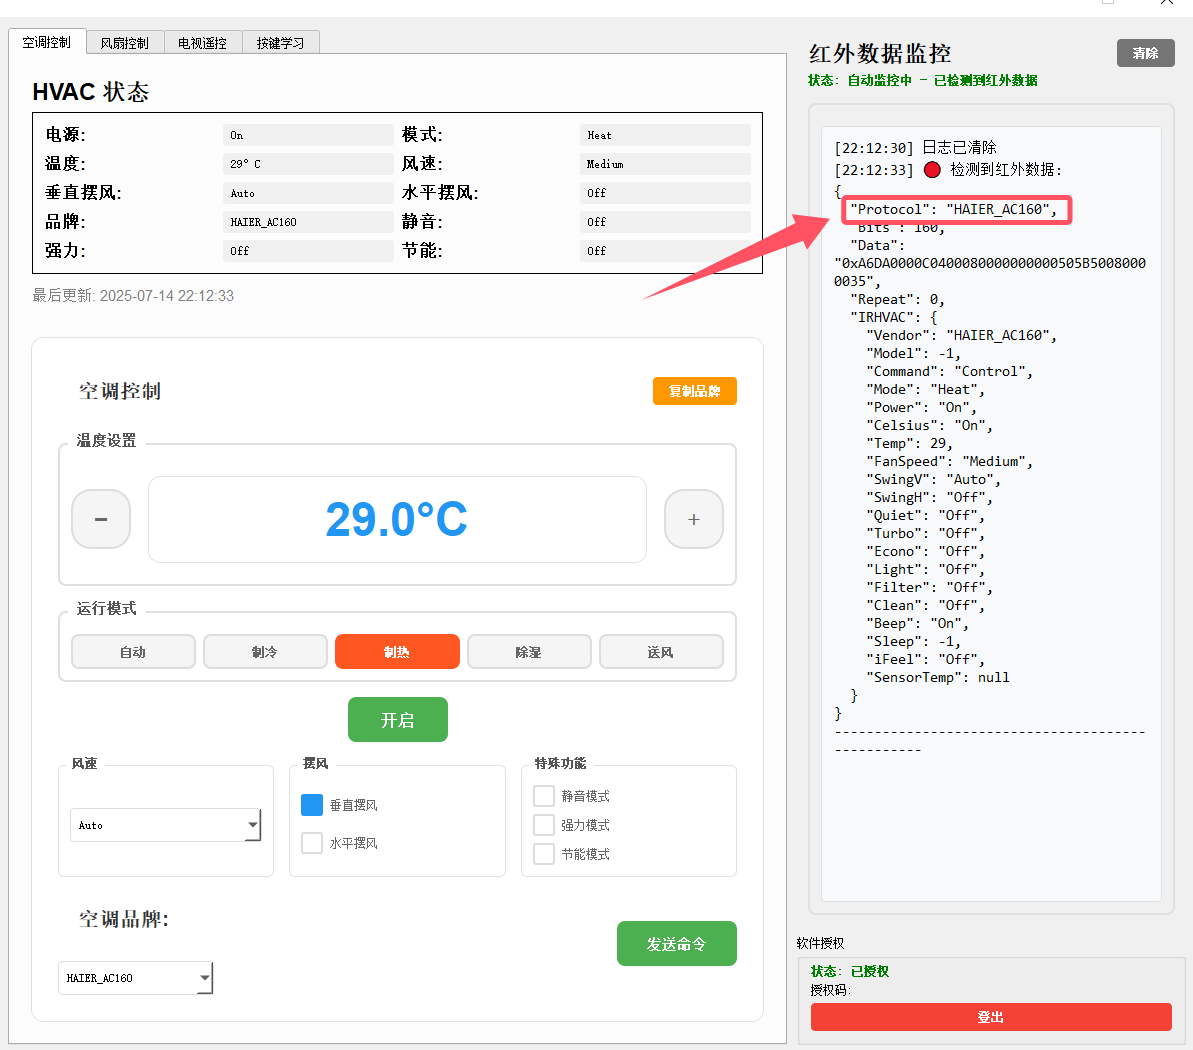The height and width of the screenshot is (1050, 1193).
Task: Select the 除湿 mode button
Action: click(529, 652)
